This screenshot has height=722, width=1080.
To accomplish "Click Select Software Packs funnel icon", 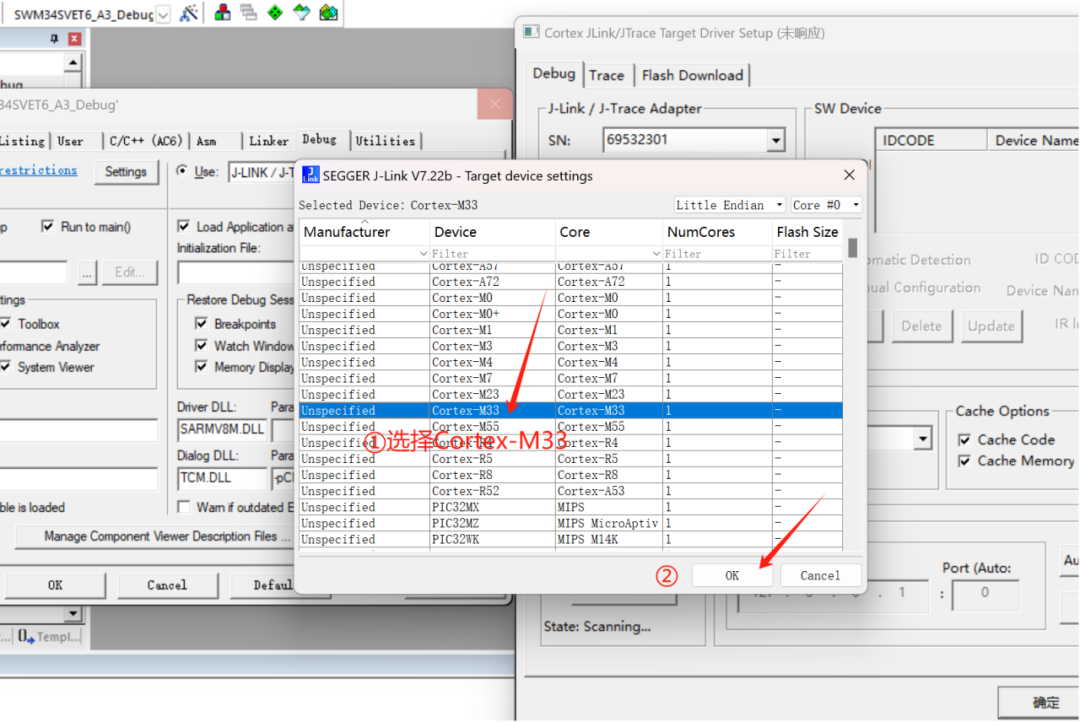I will 302,12.
